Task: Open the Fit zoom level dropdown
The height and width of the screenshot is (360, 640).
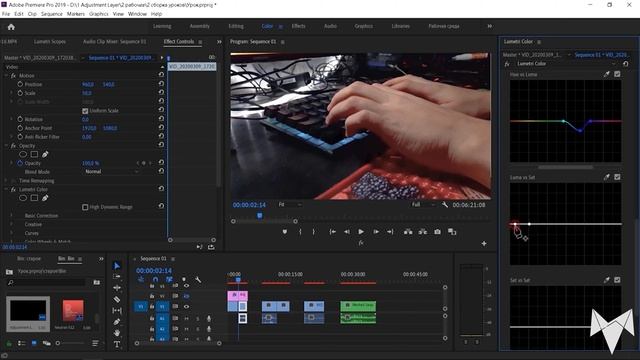Action: point(290,204)
